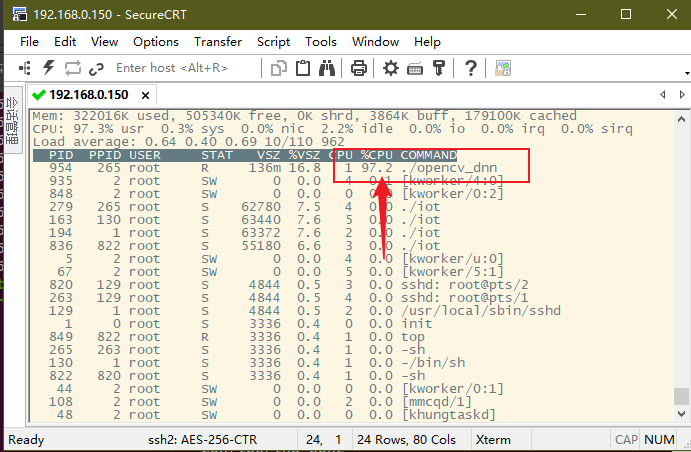Click the [mmcqd/1] process text
Image resolution: width=691 pixels, height=452 pixels.
[437, 402]
